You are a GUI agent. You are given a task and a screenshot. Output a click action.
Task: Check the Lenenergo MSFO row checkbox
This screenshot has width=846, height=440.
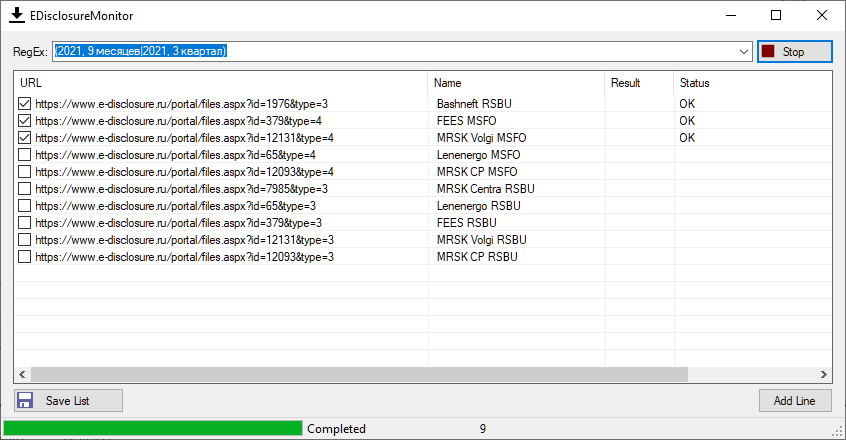point(24,155)
